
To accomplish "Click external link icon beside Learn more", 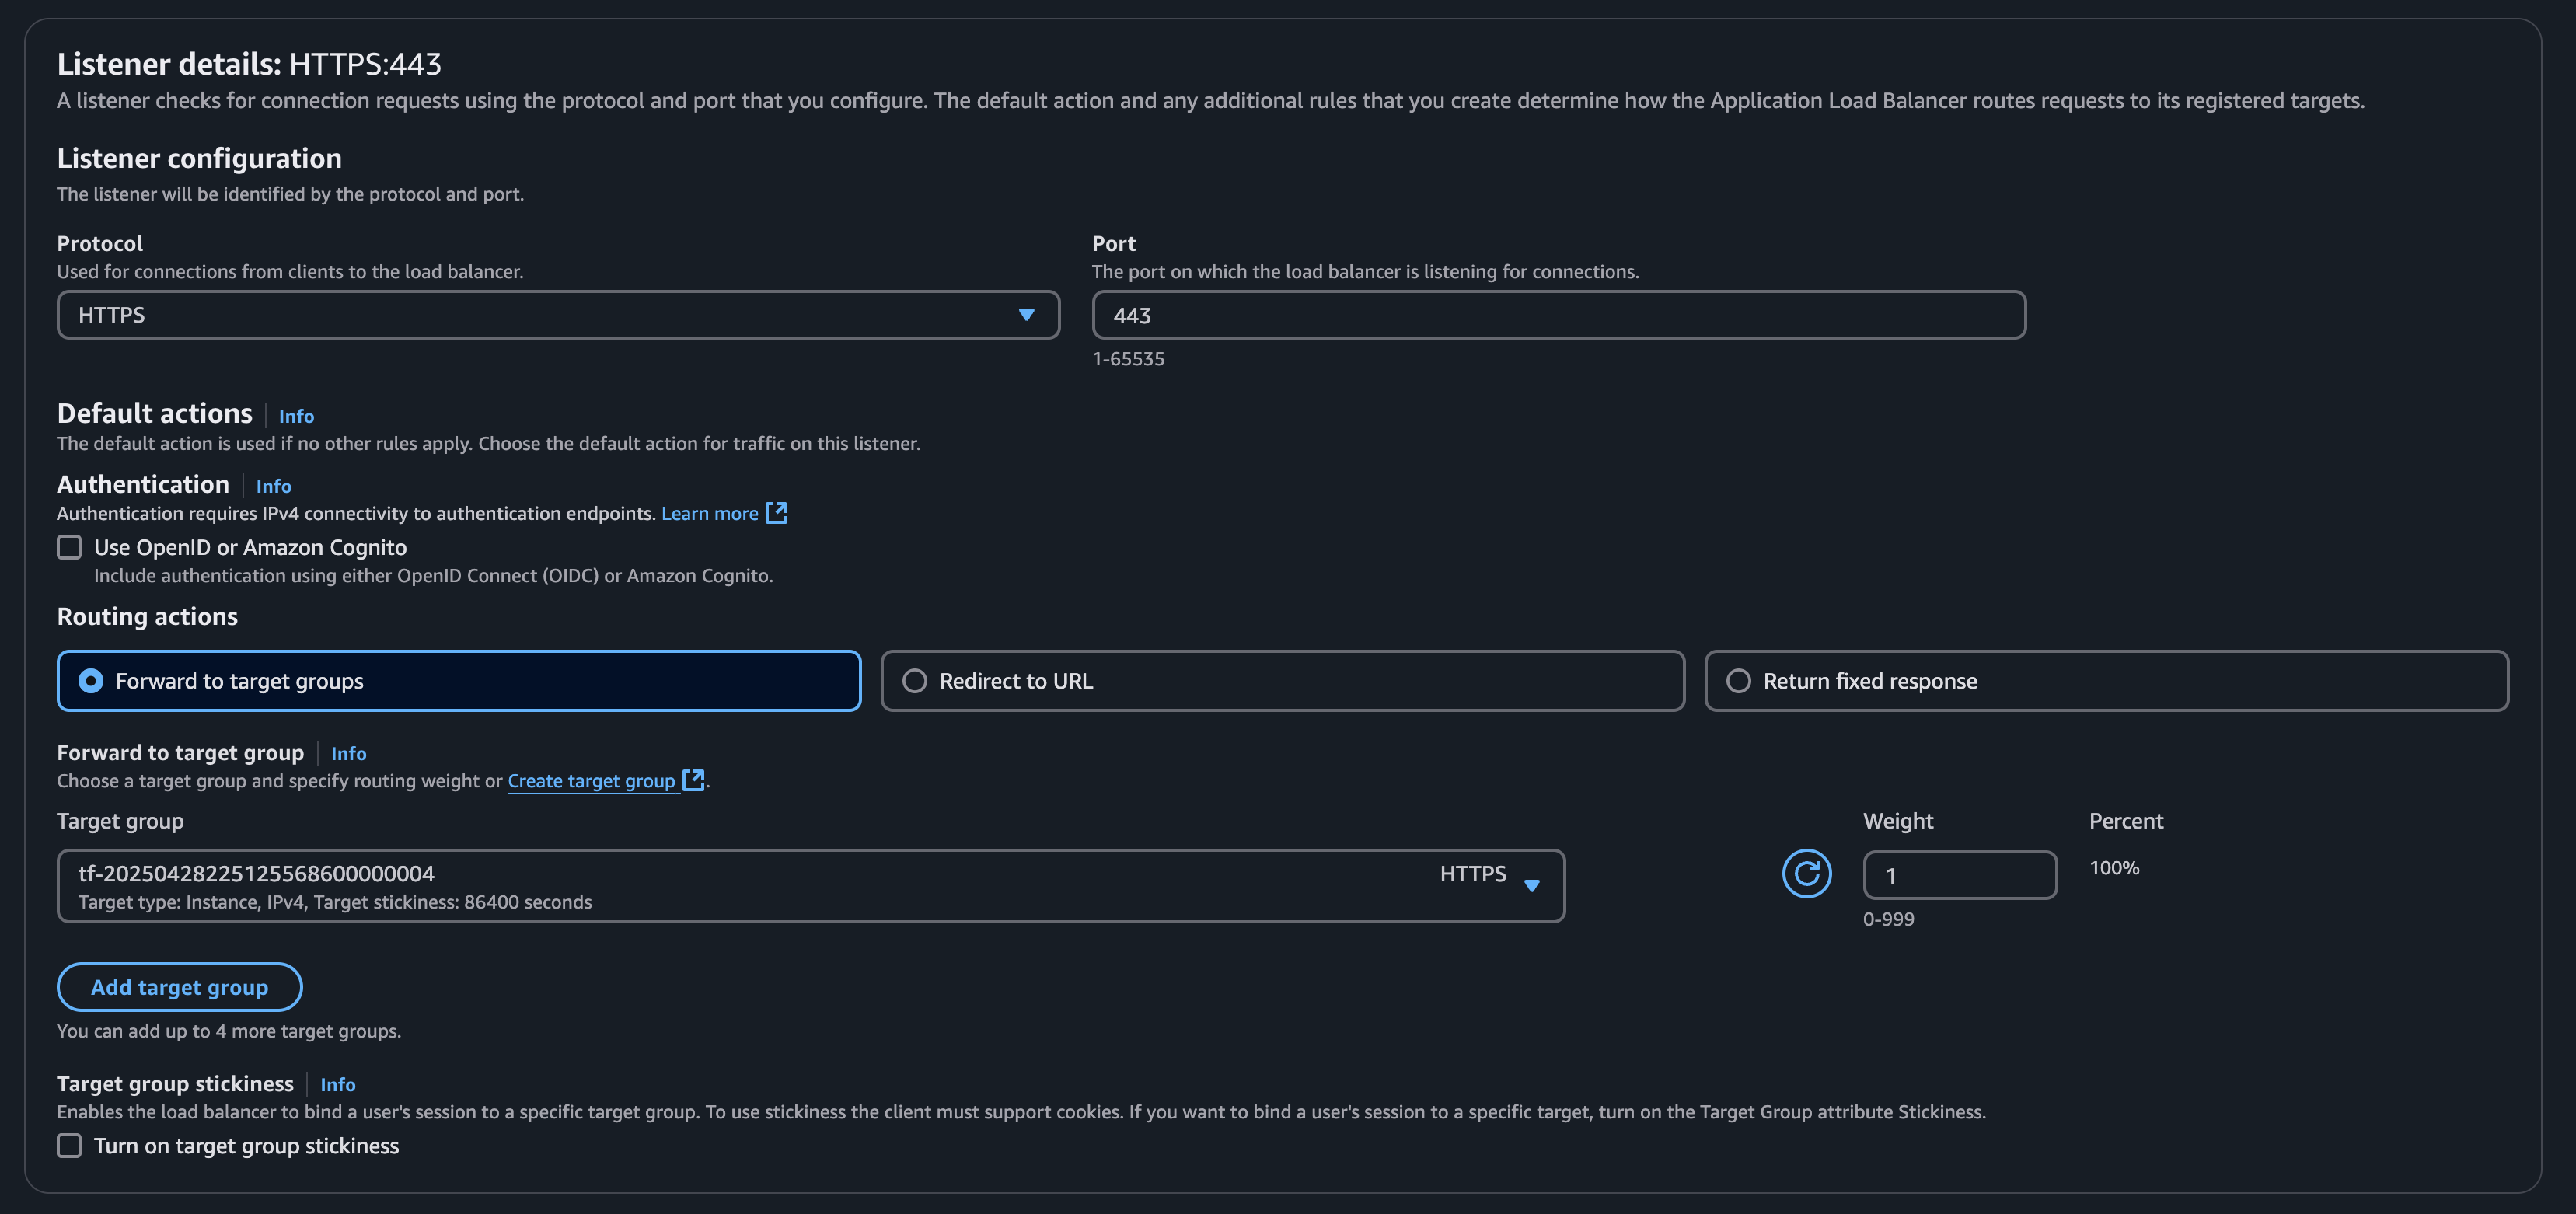I will click(776, 513).
